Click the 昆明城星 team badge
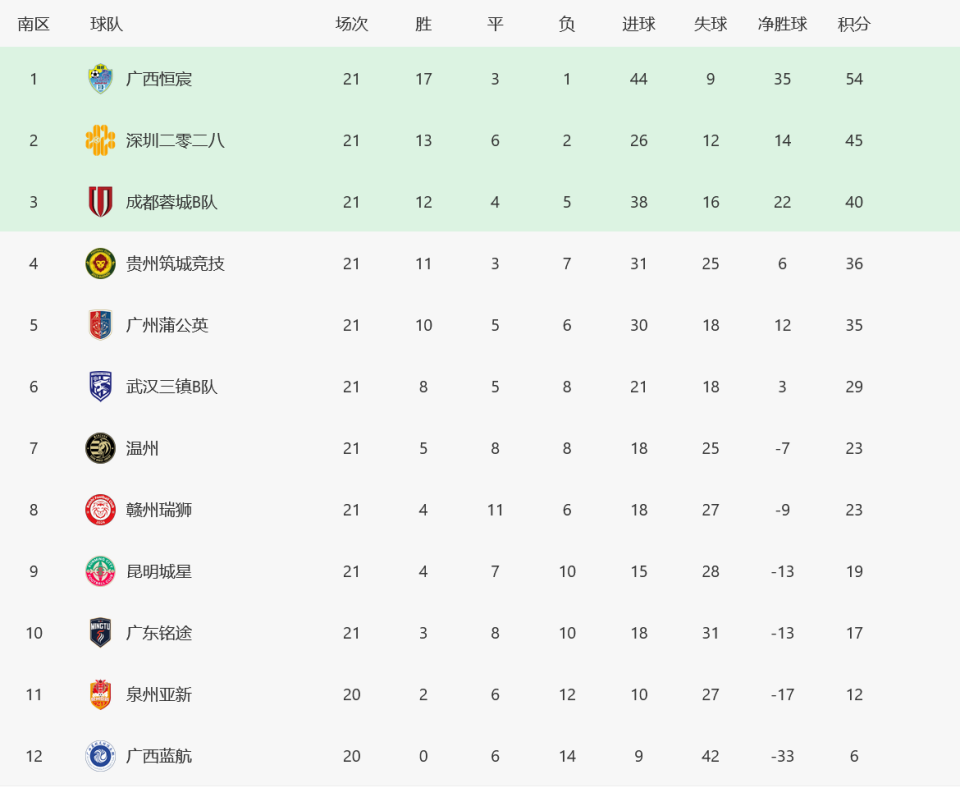Viewport: 960px width, 788px height. 100,571
